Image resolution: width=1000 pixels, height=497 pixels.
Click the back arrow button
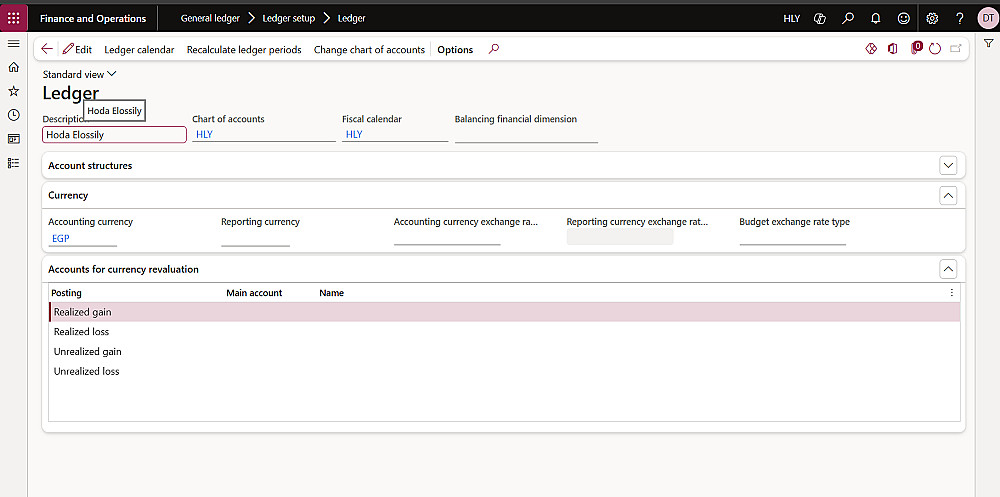(x=47, y=49)
